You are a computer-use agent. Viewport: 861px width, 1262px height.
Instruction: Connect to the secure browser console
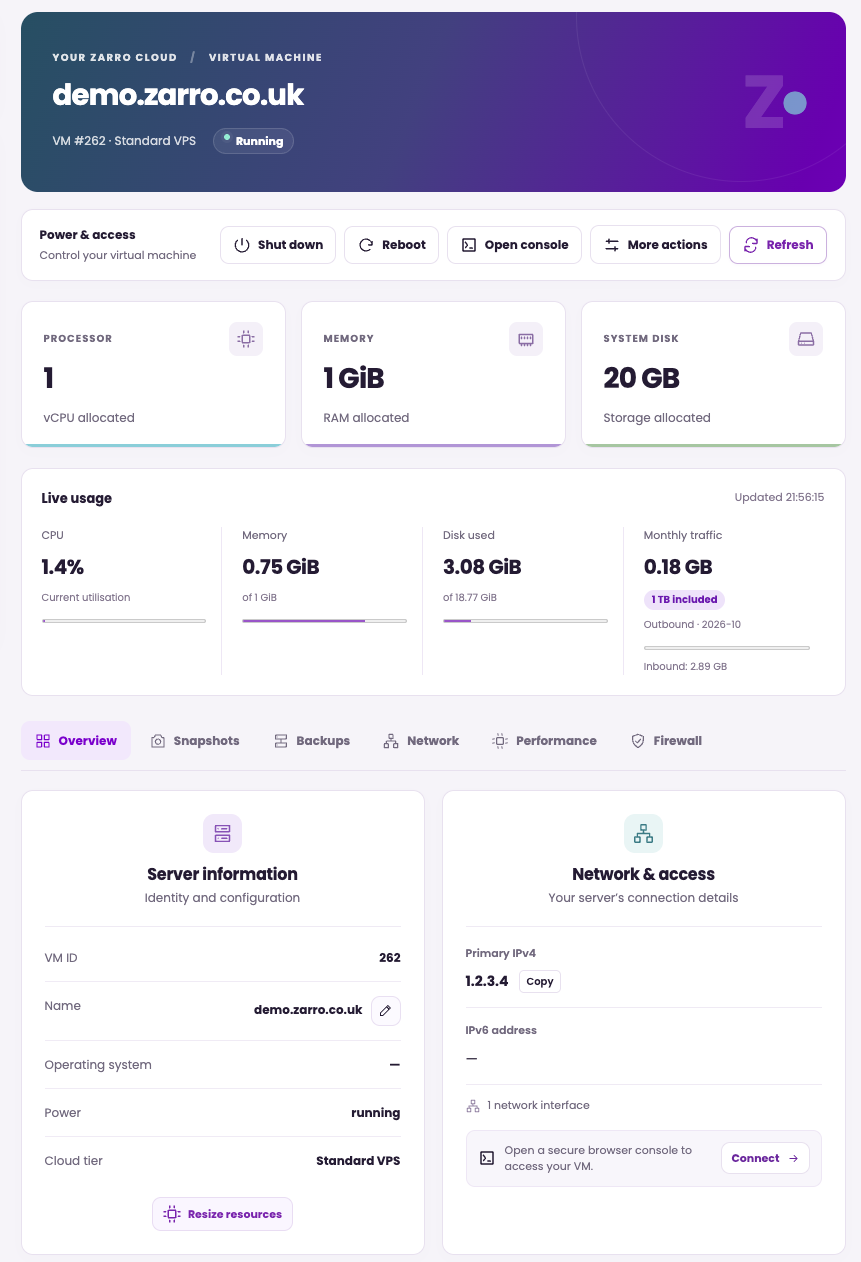click(x=765, y=1158)
